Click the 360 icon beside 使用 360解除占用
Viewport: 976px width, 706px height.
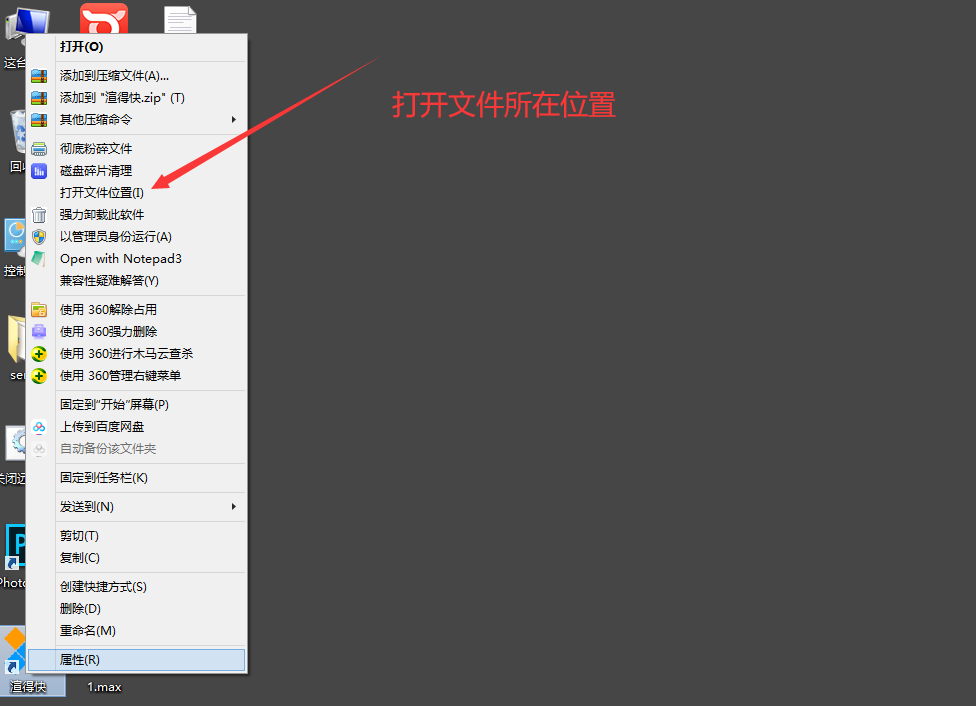click(x=39, y=309)
